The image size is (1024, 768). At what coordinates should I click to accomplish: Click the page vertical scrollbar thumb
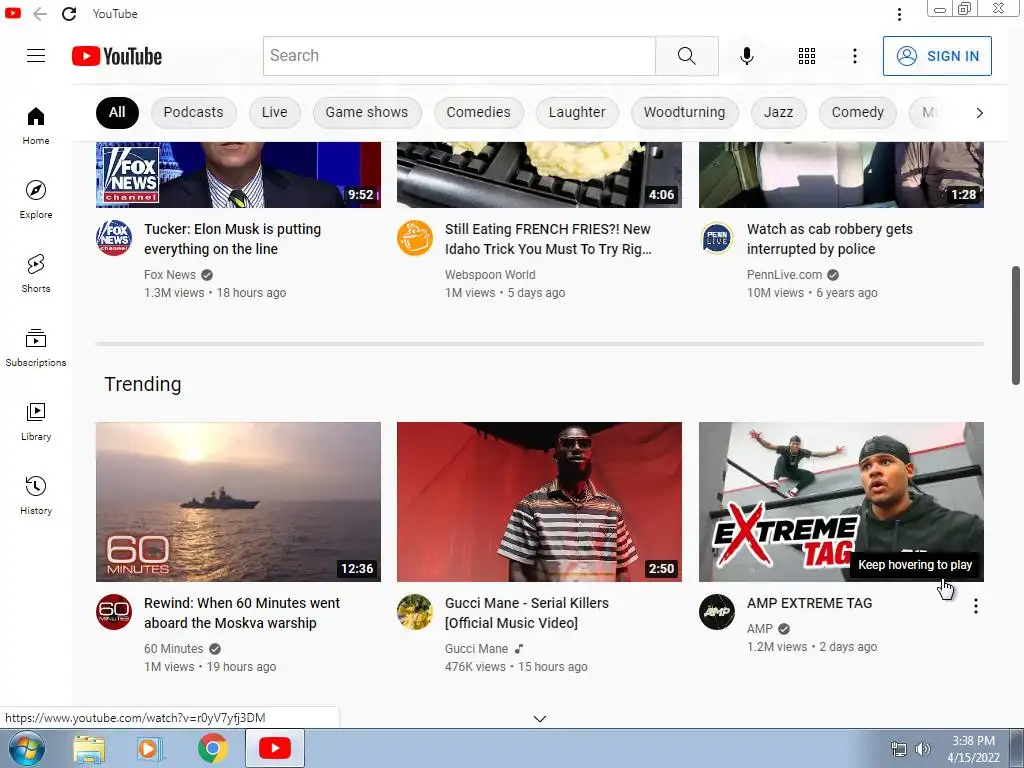[1016, 325]
